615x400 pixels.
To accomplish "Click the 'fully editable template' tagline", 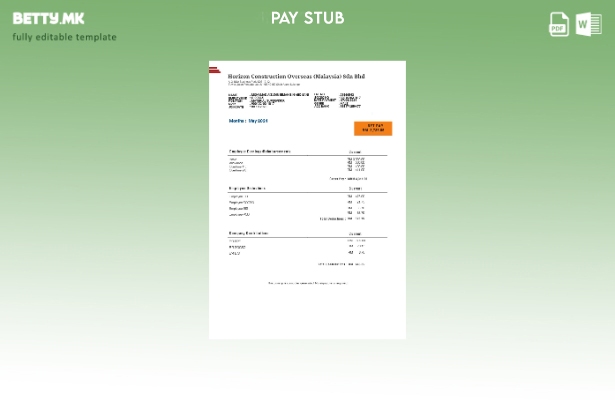I will coord(64,37).
